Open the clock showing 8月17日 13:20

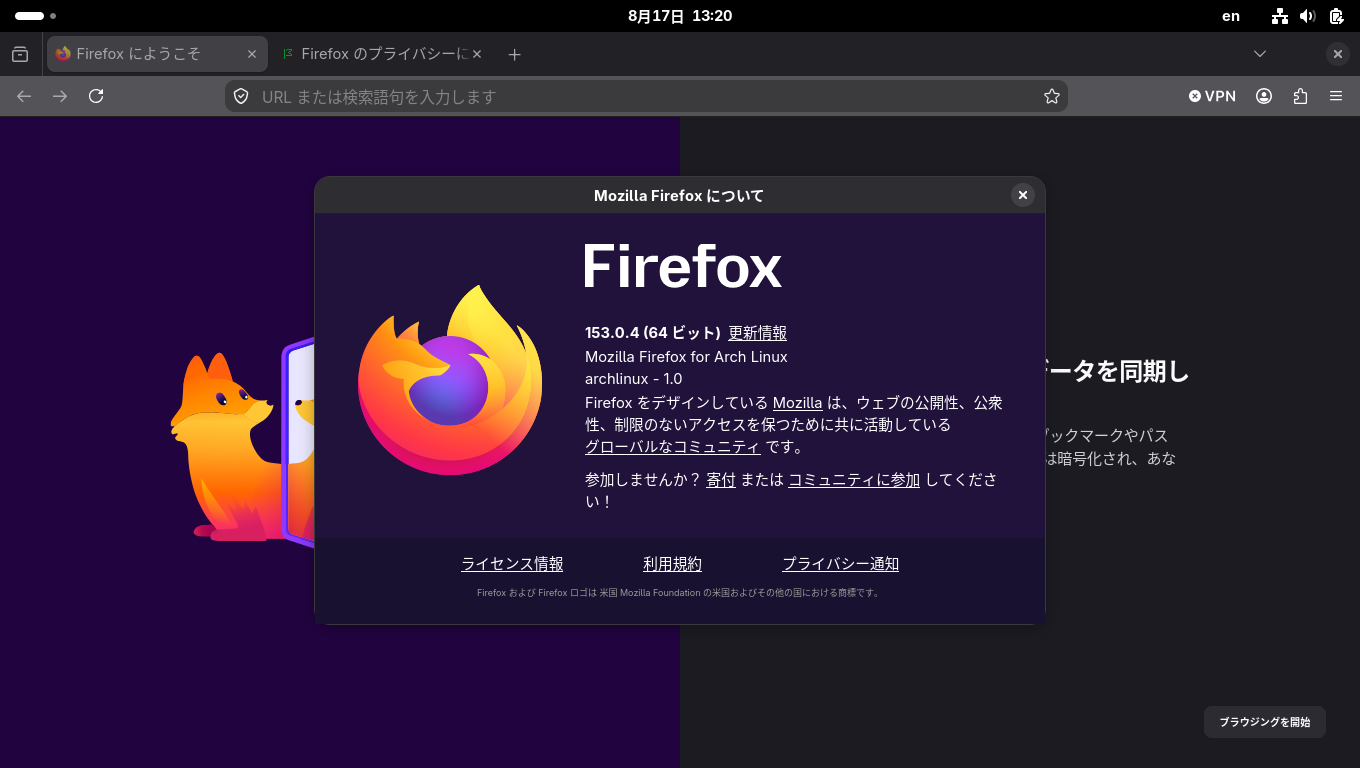point(680,16)
